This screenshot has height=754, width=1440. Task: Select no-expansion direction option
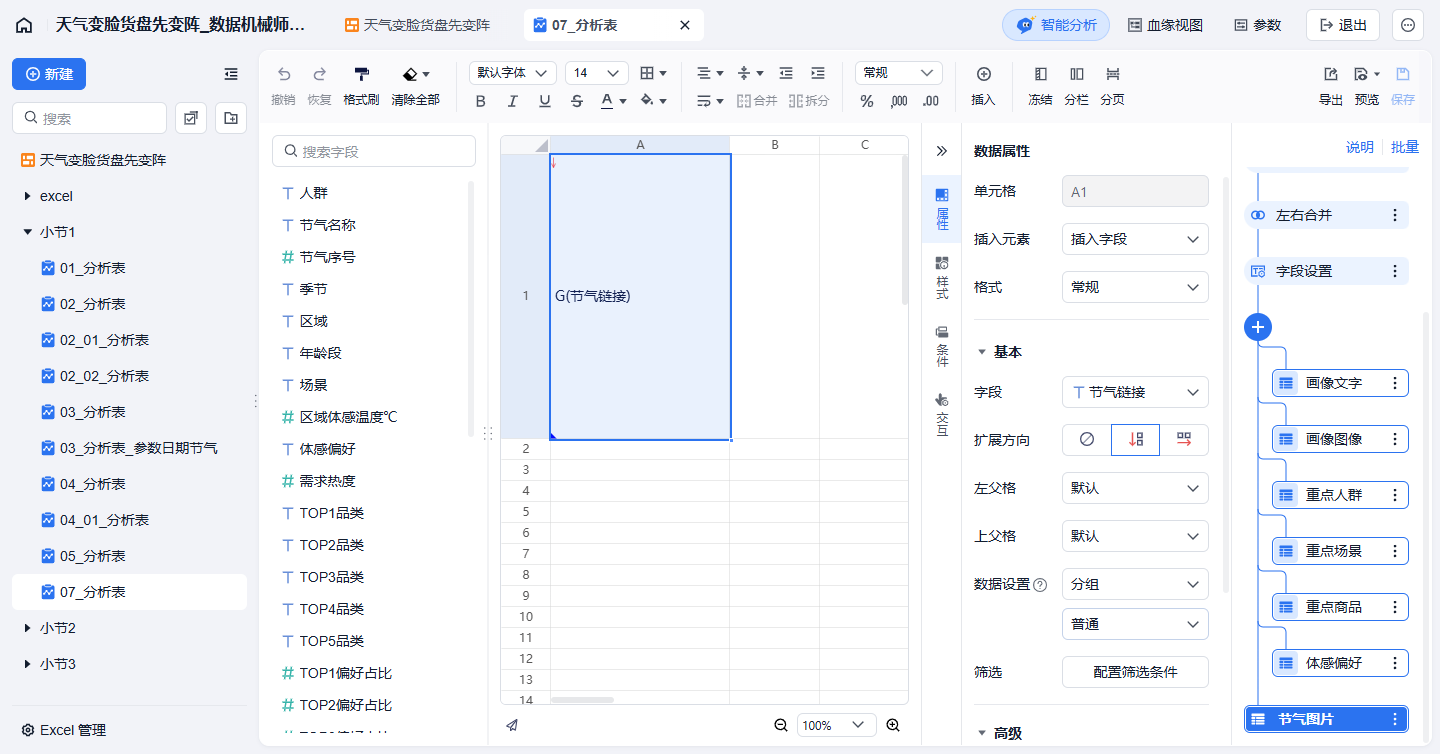pos(1087,440)
